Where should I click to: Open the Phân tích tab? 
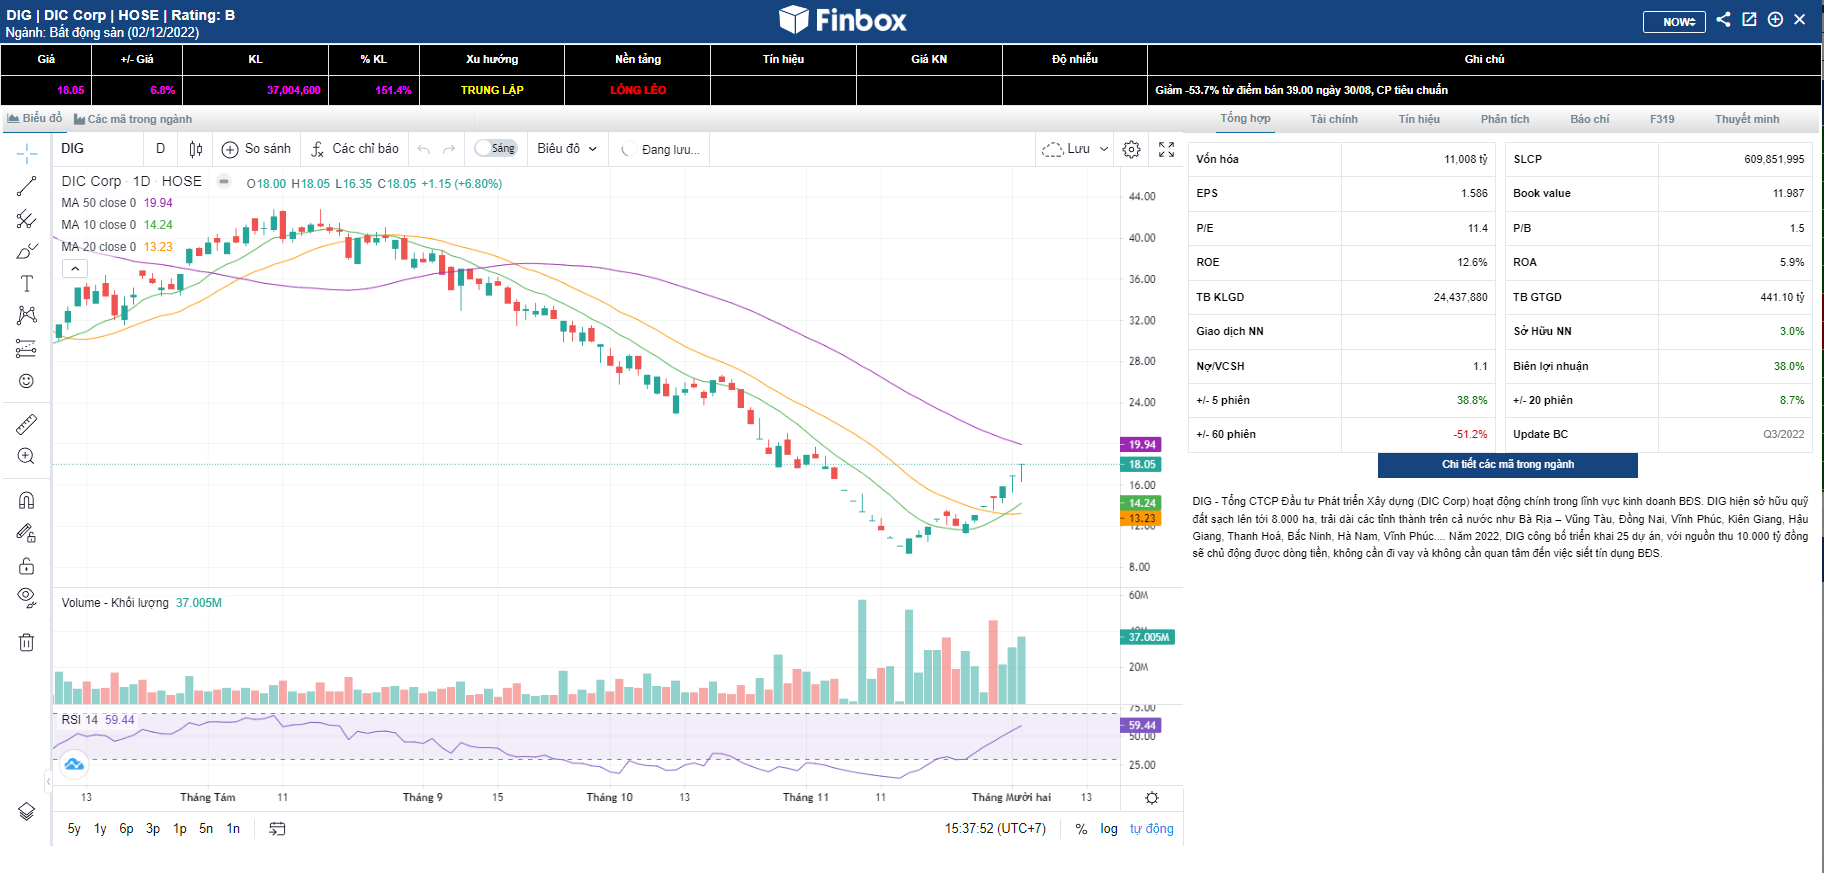point(1505,119)
